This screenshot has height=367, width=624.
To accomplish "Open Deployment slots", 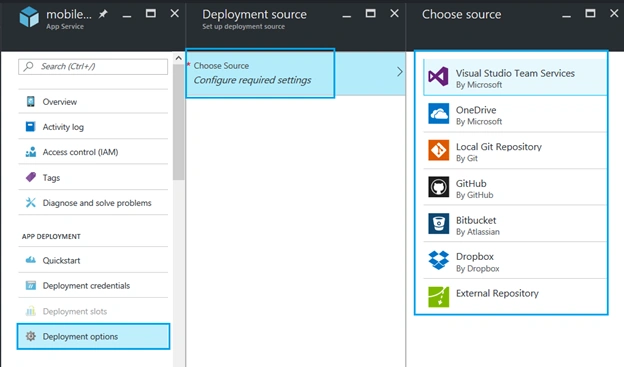I will (93, 311).
